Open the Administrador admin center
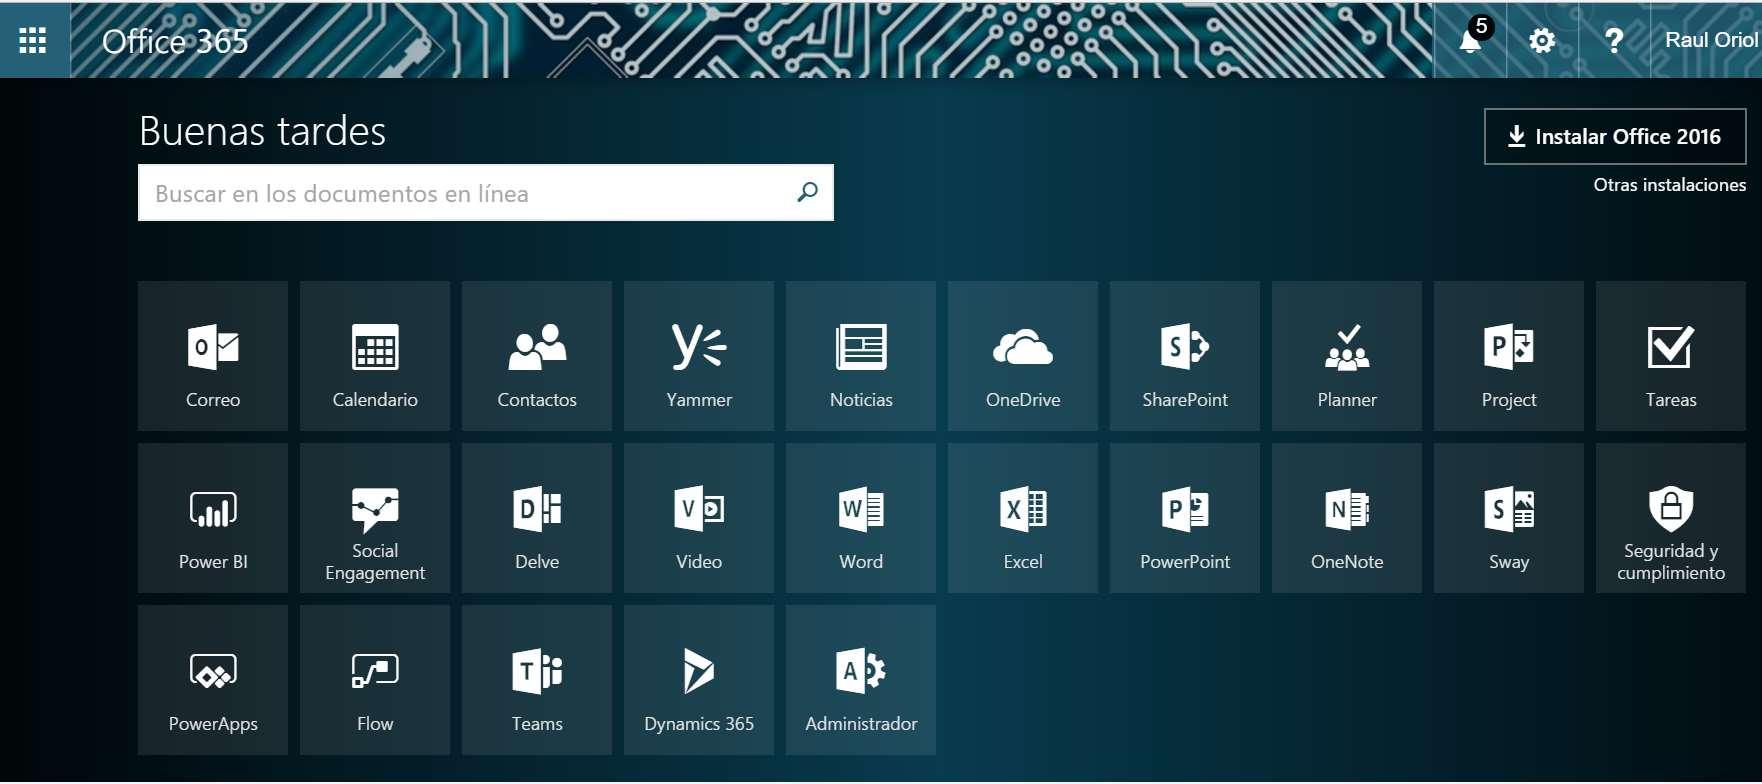The height and width of the screenshot is (784, 1762). 861,680
